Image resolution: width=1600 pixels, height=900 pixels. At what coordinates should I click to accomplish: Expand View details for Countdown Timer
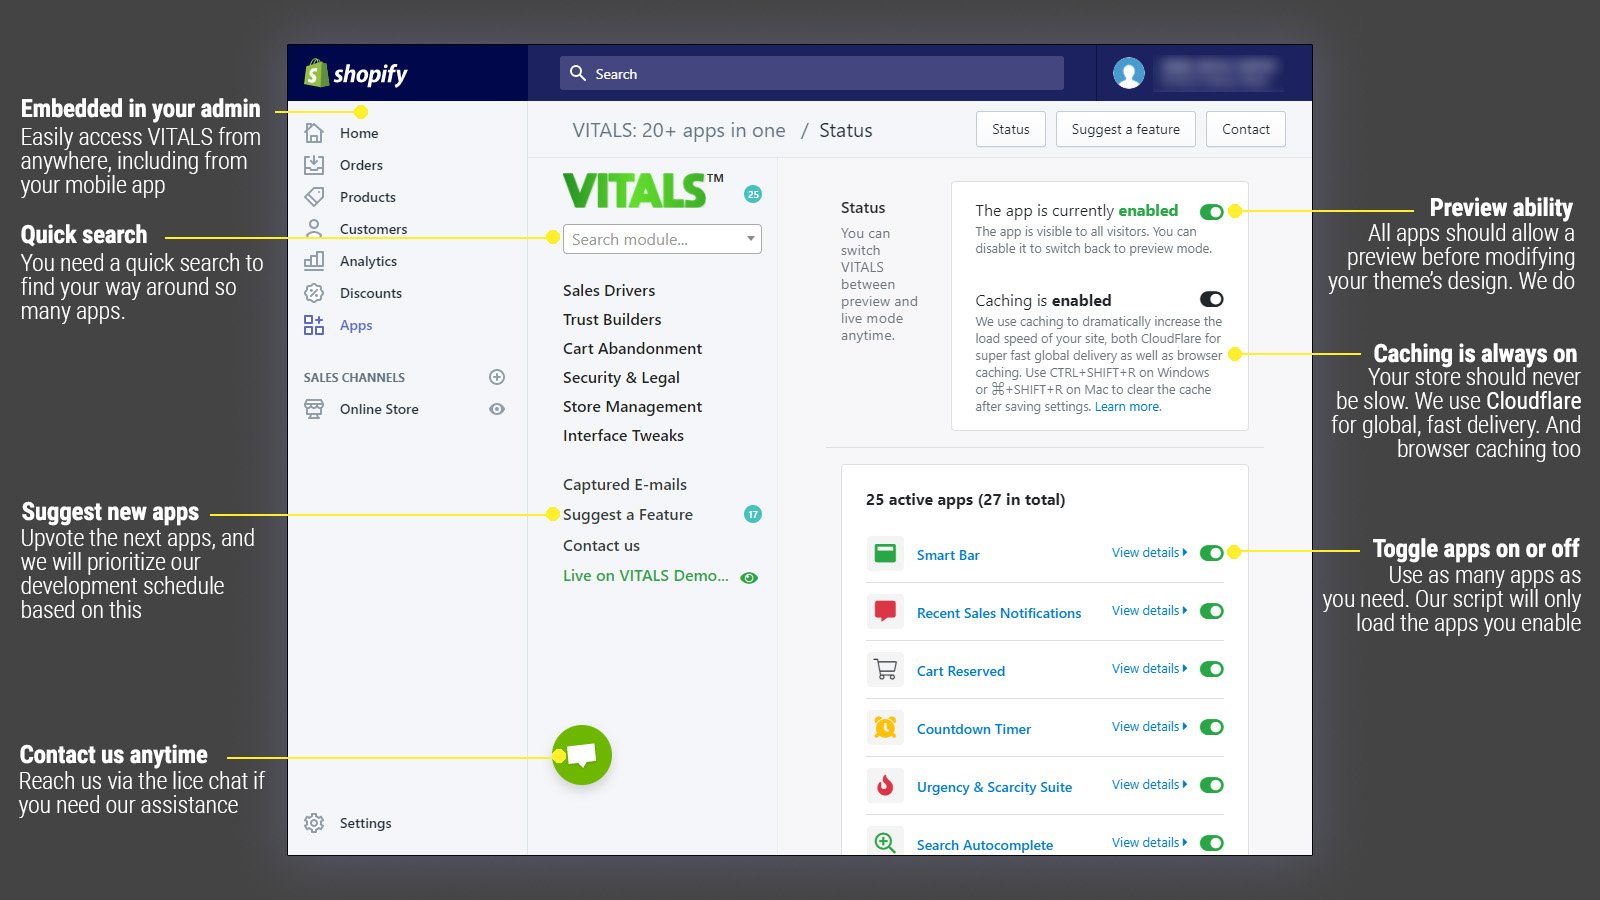coord(1149,726)
